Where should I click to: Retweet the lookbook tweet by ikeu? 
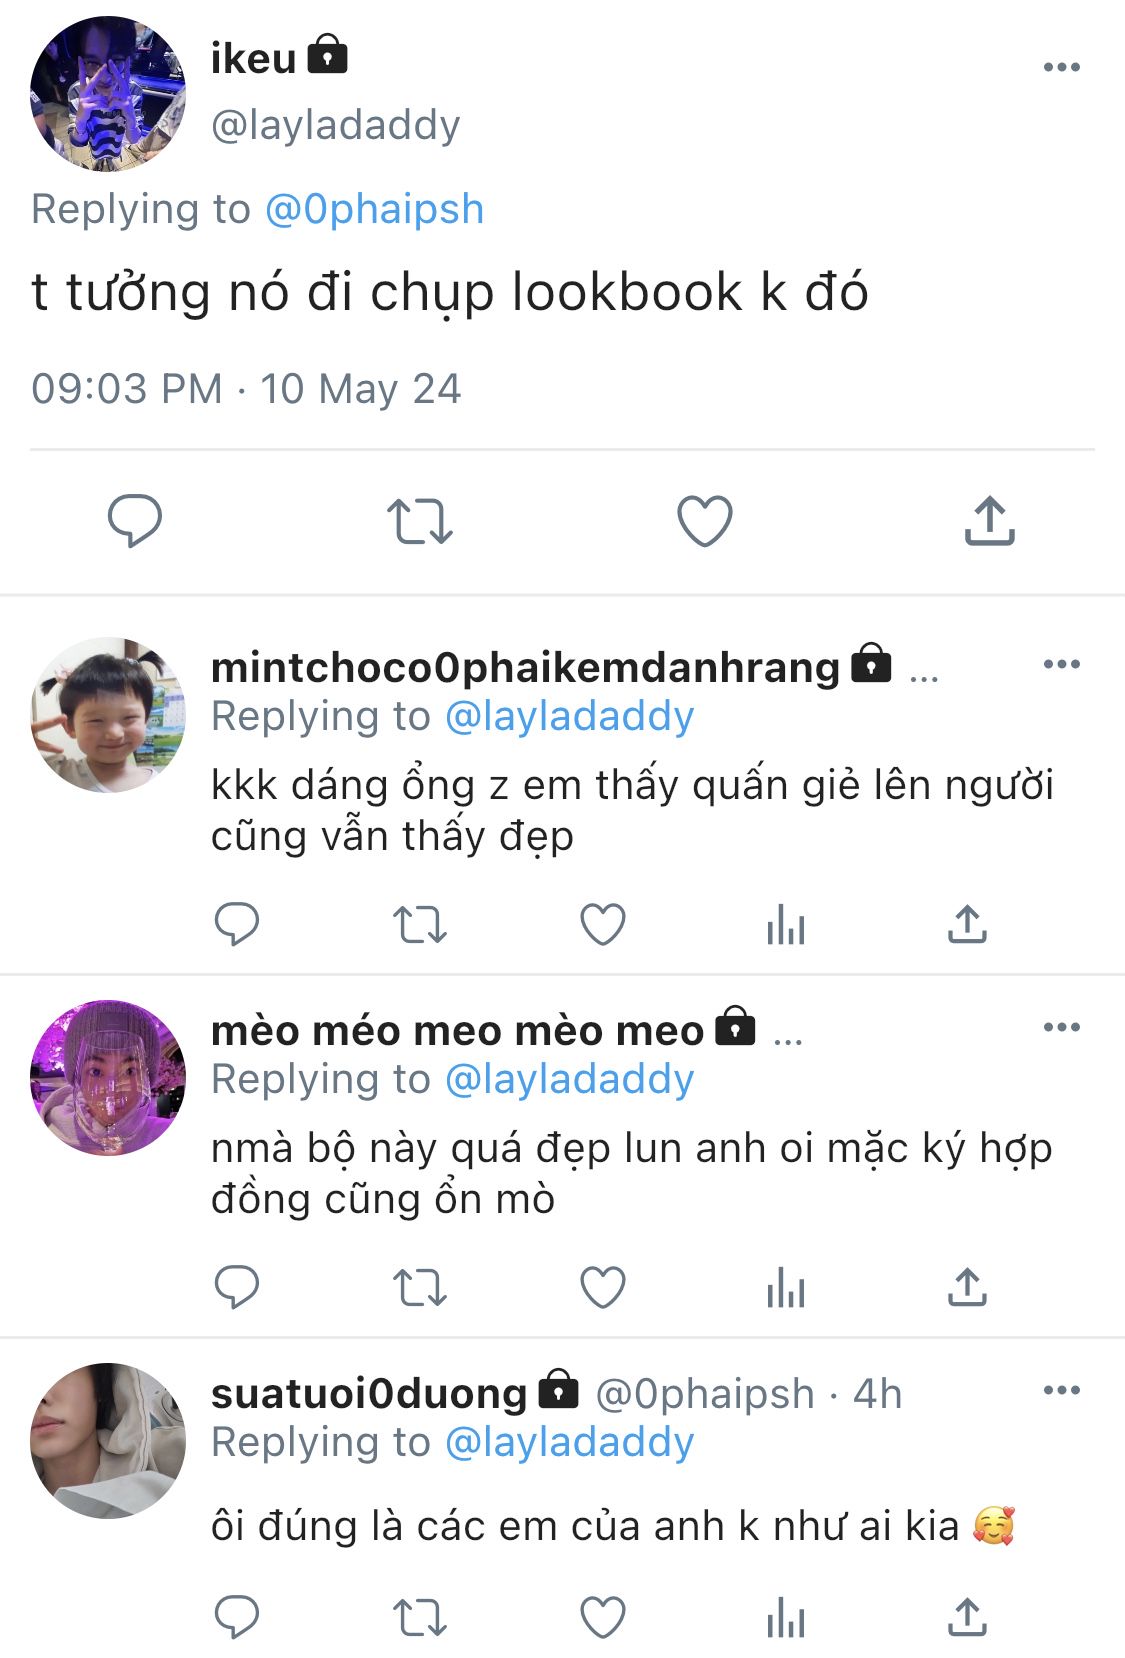coord(420,521)
